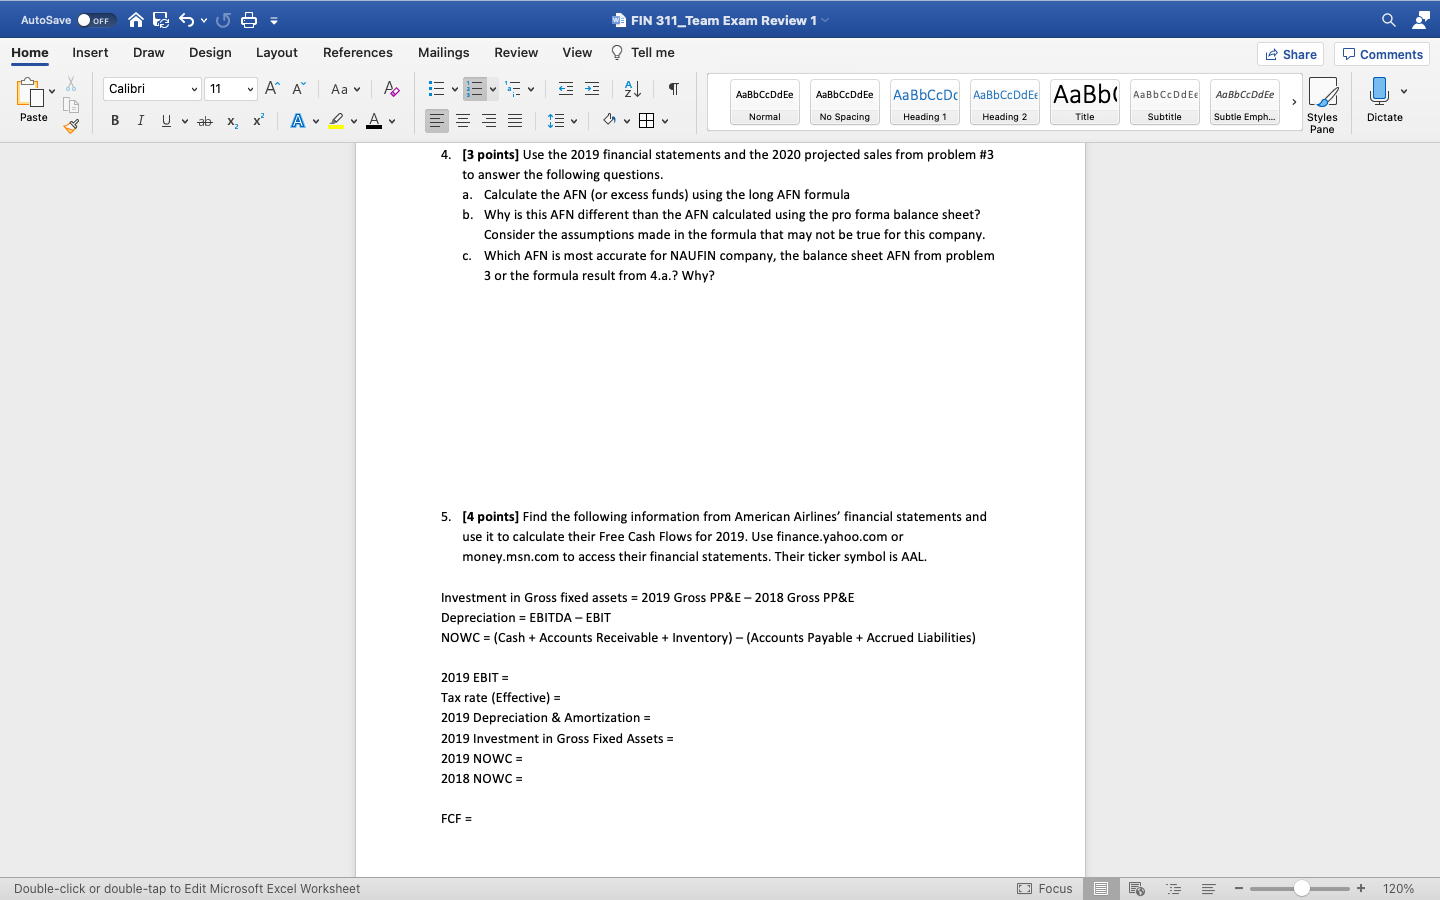Image resolution: width=1440 pixels, height=900 pixels.
Task: Apply subscript formatting
Action: [231, 120]
